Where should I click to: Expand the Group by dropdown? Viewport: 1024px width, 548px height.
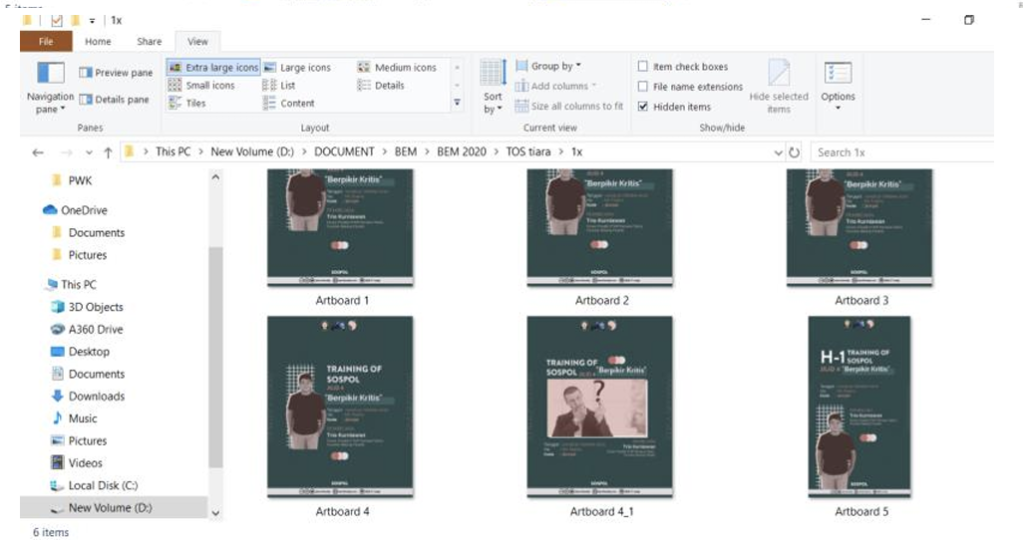(552, 67)
